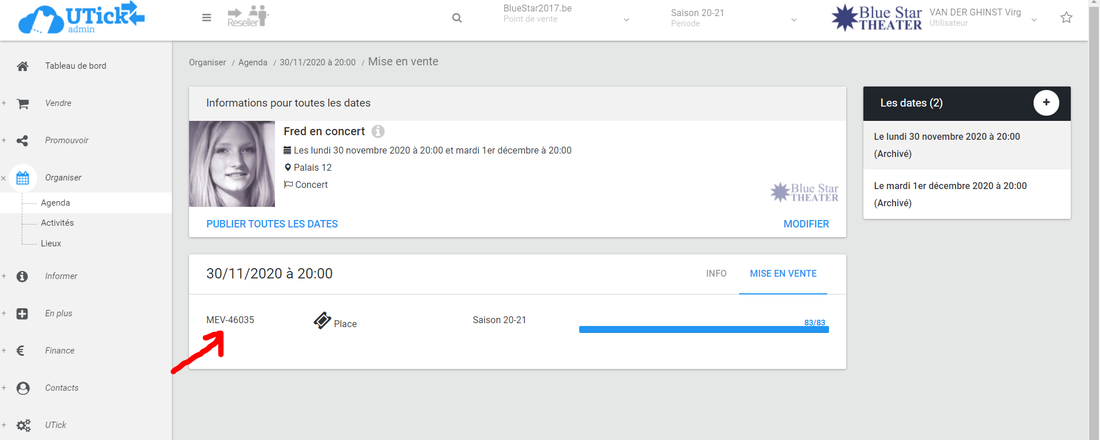
Task: Click the MODIFIER link
Action: (x=806, y=224)
